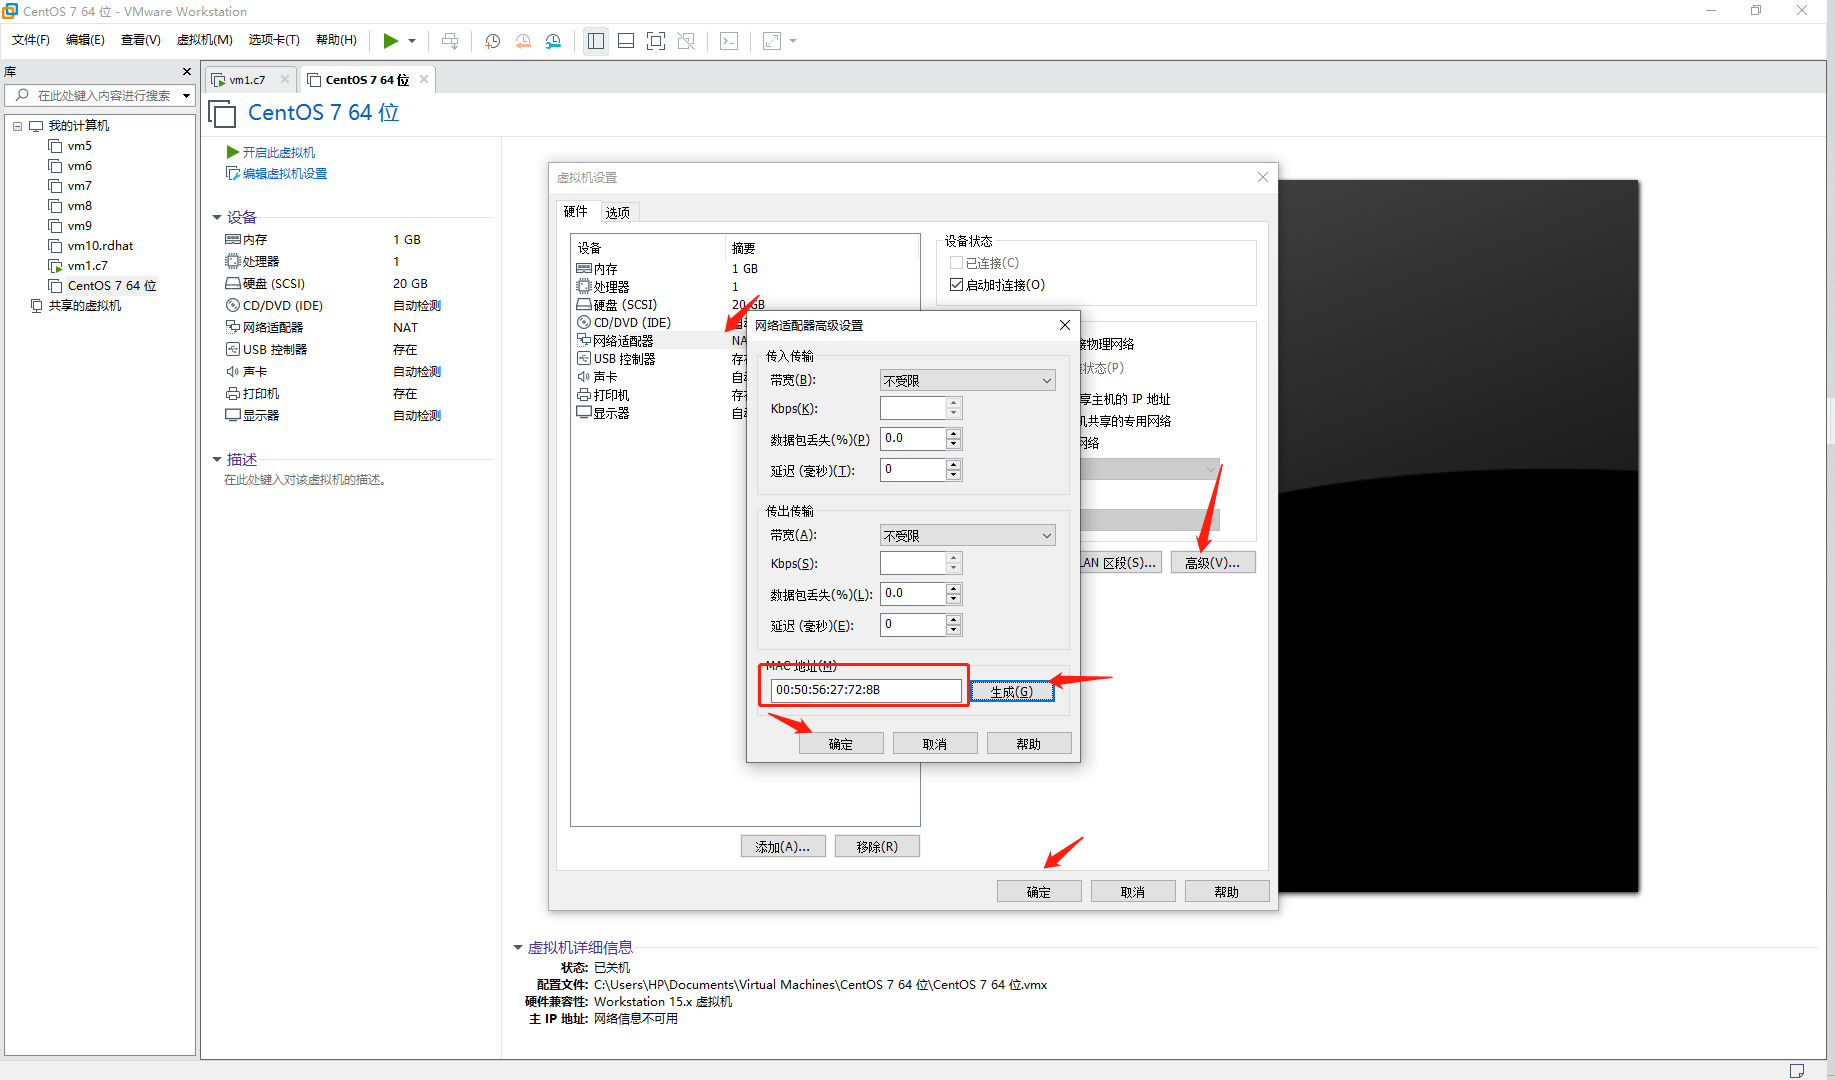
Task: Open the 选项卡(T) menu
Action: tap(274, 40)
